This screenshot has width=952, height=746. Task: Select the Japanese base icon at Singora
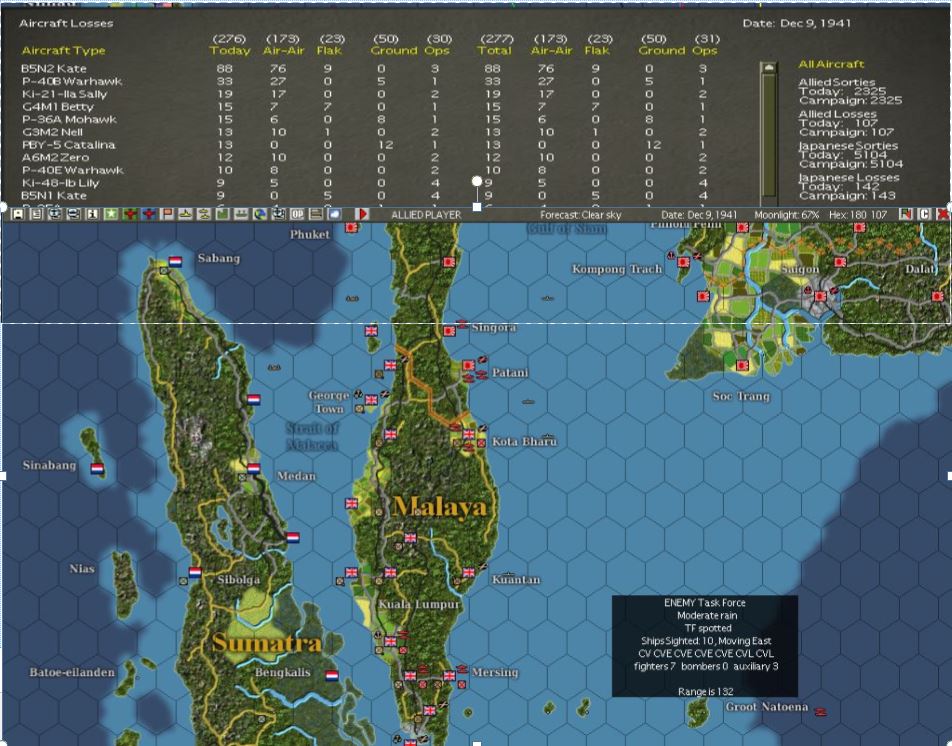pyautogui.click(x=449, y=331)
